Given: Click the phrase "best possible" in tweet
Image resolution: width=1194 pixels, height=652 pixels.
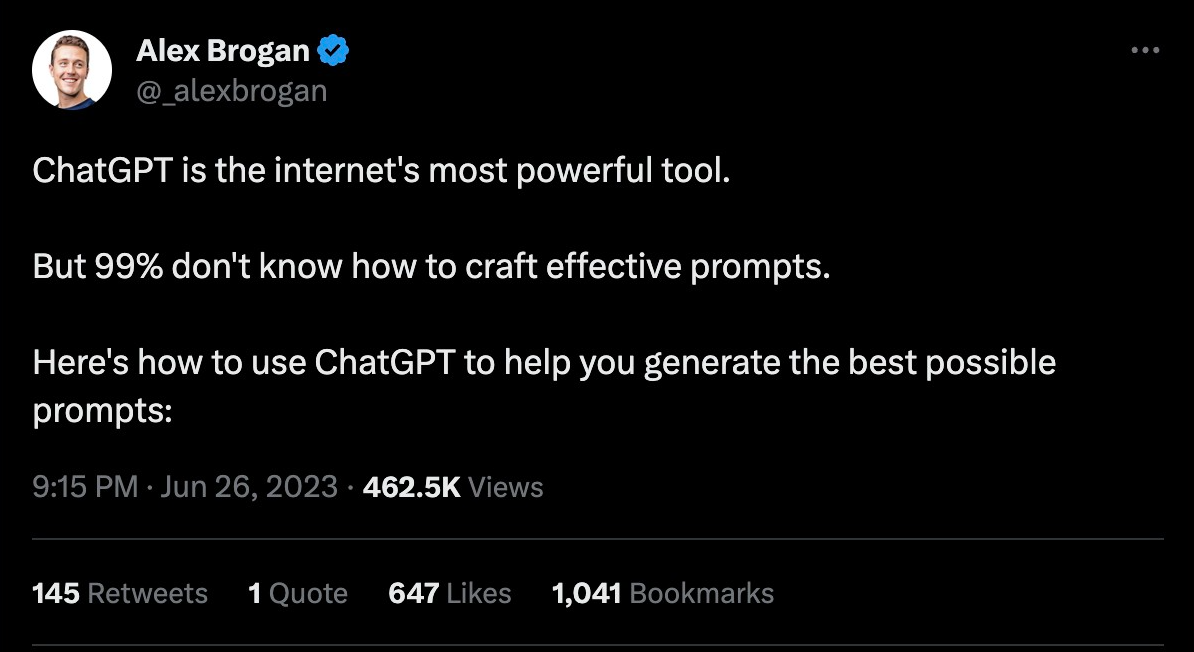Looking at the screenshot, I should click(x=952, y=362).
